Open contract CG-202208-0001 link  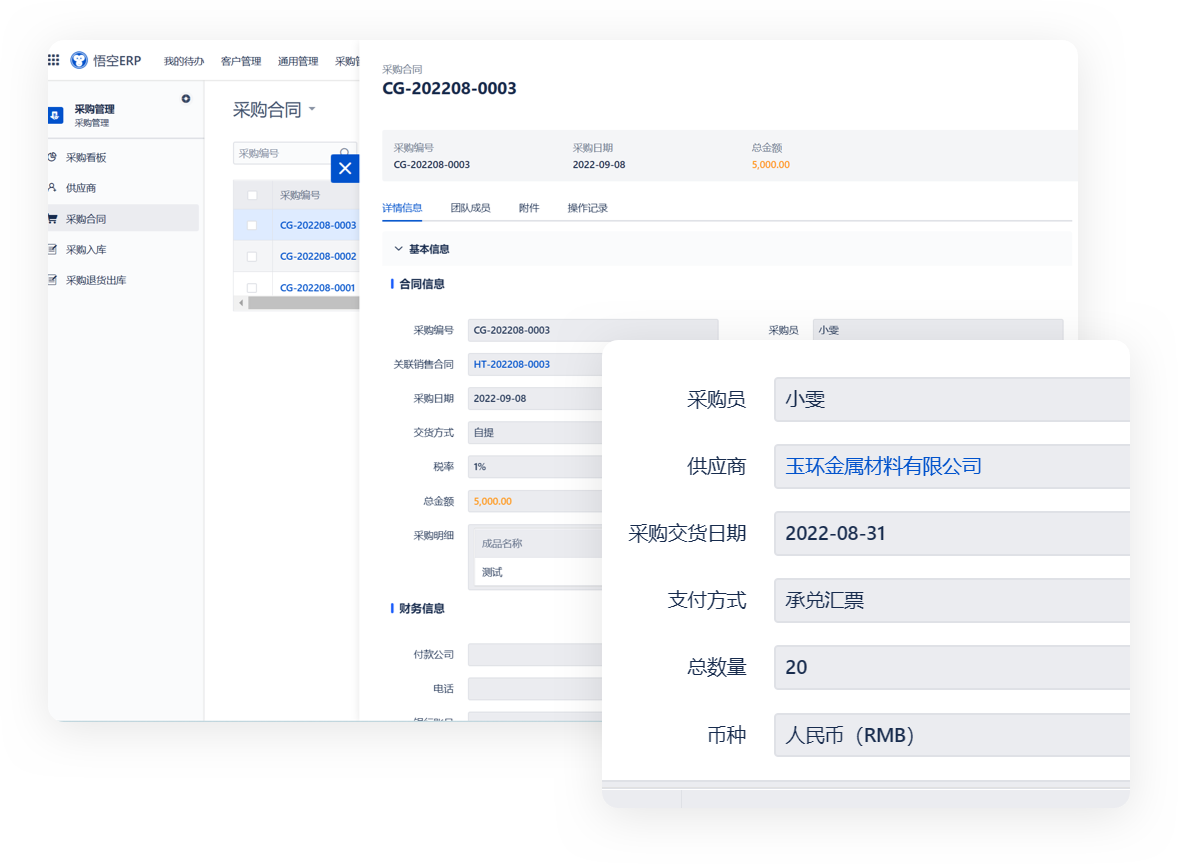pyautogui.click(x=317, y=288)
